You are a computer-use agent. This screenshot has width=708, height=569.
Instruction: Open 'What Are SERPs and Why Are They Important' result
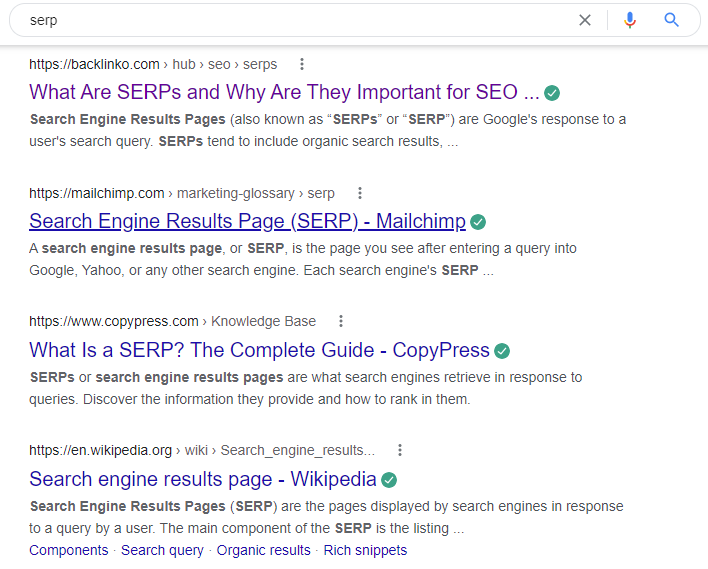point(284,92)
